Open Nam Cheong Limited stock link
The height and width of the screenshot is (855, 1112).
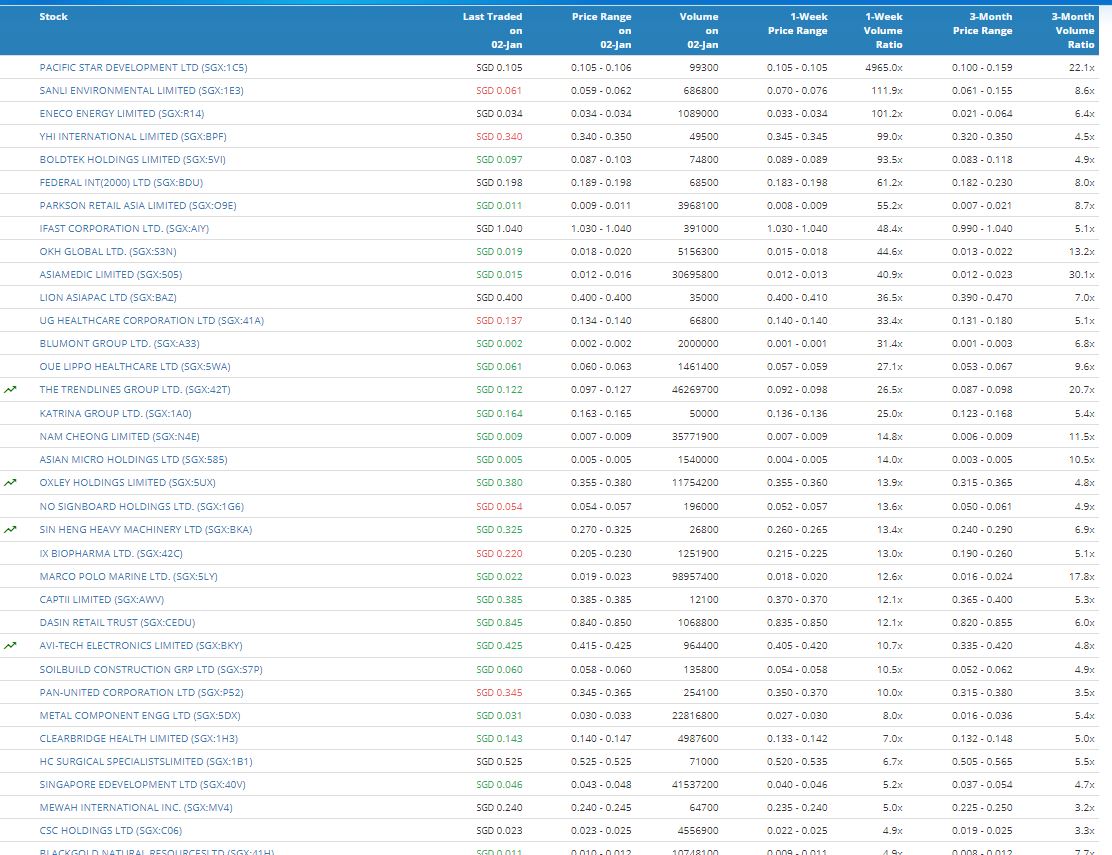point(119,437)
